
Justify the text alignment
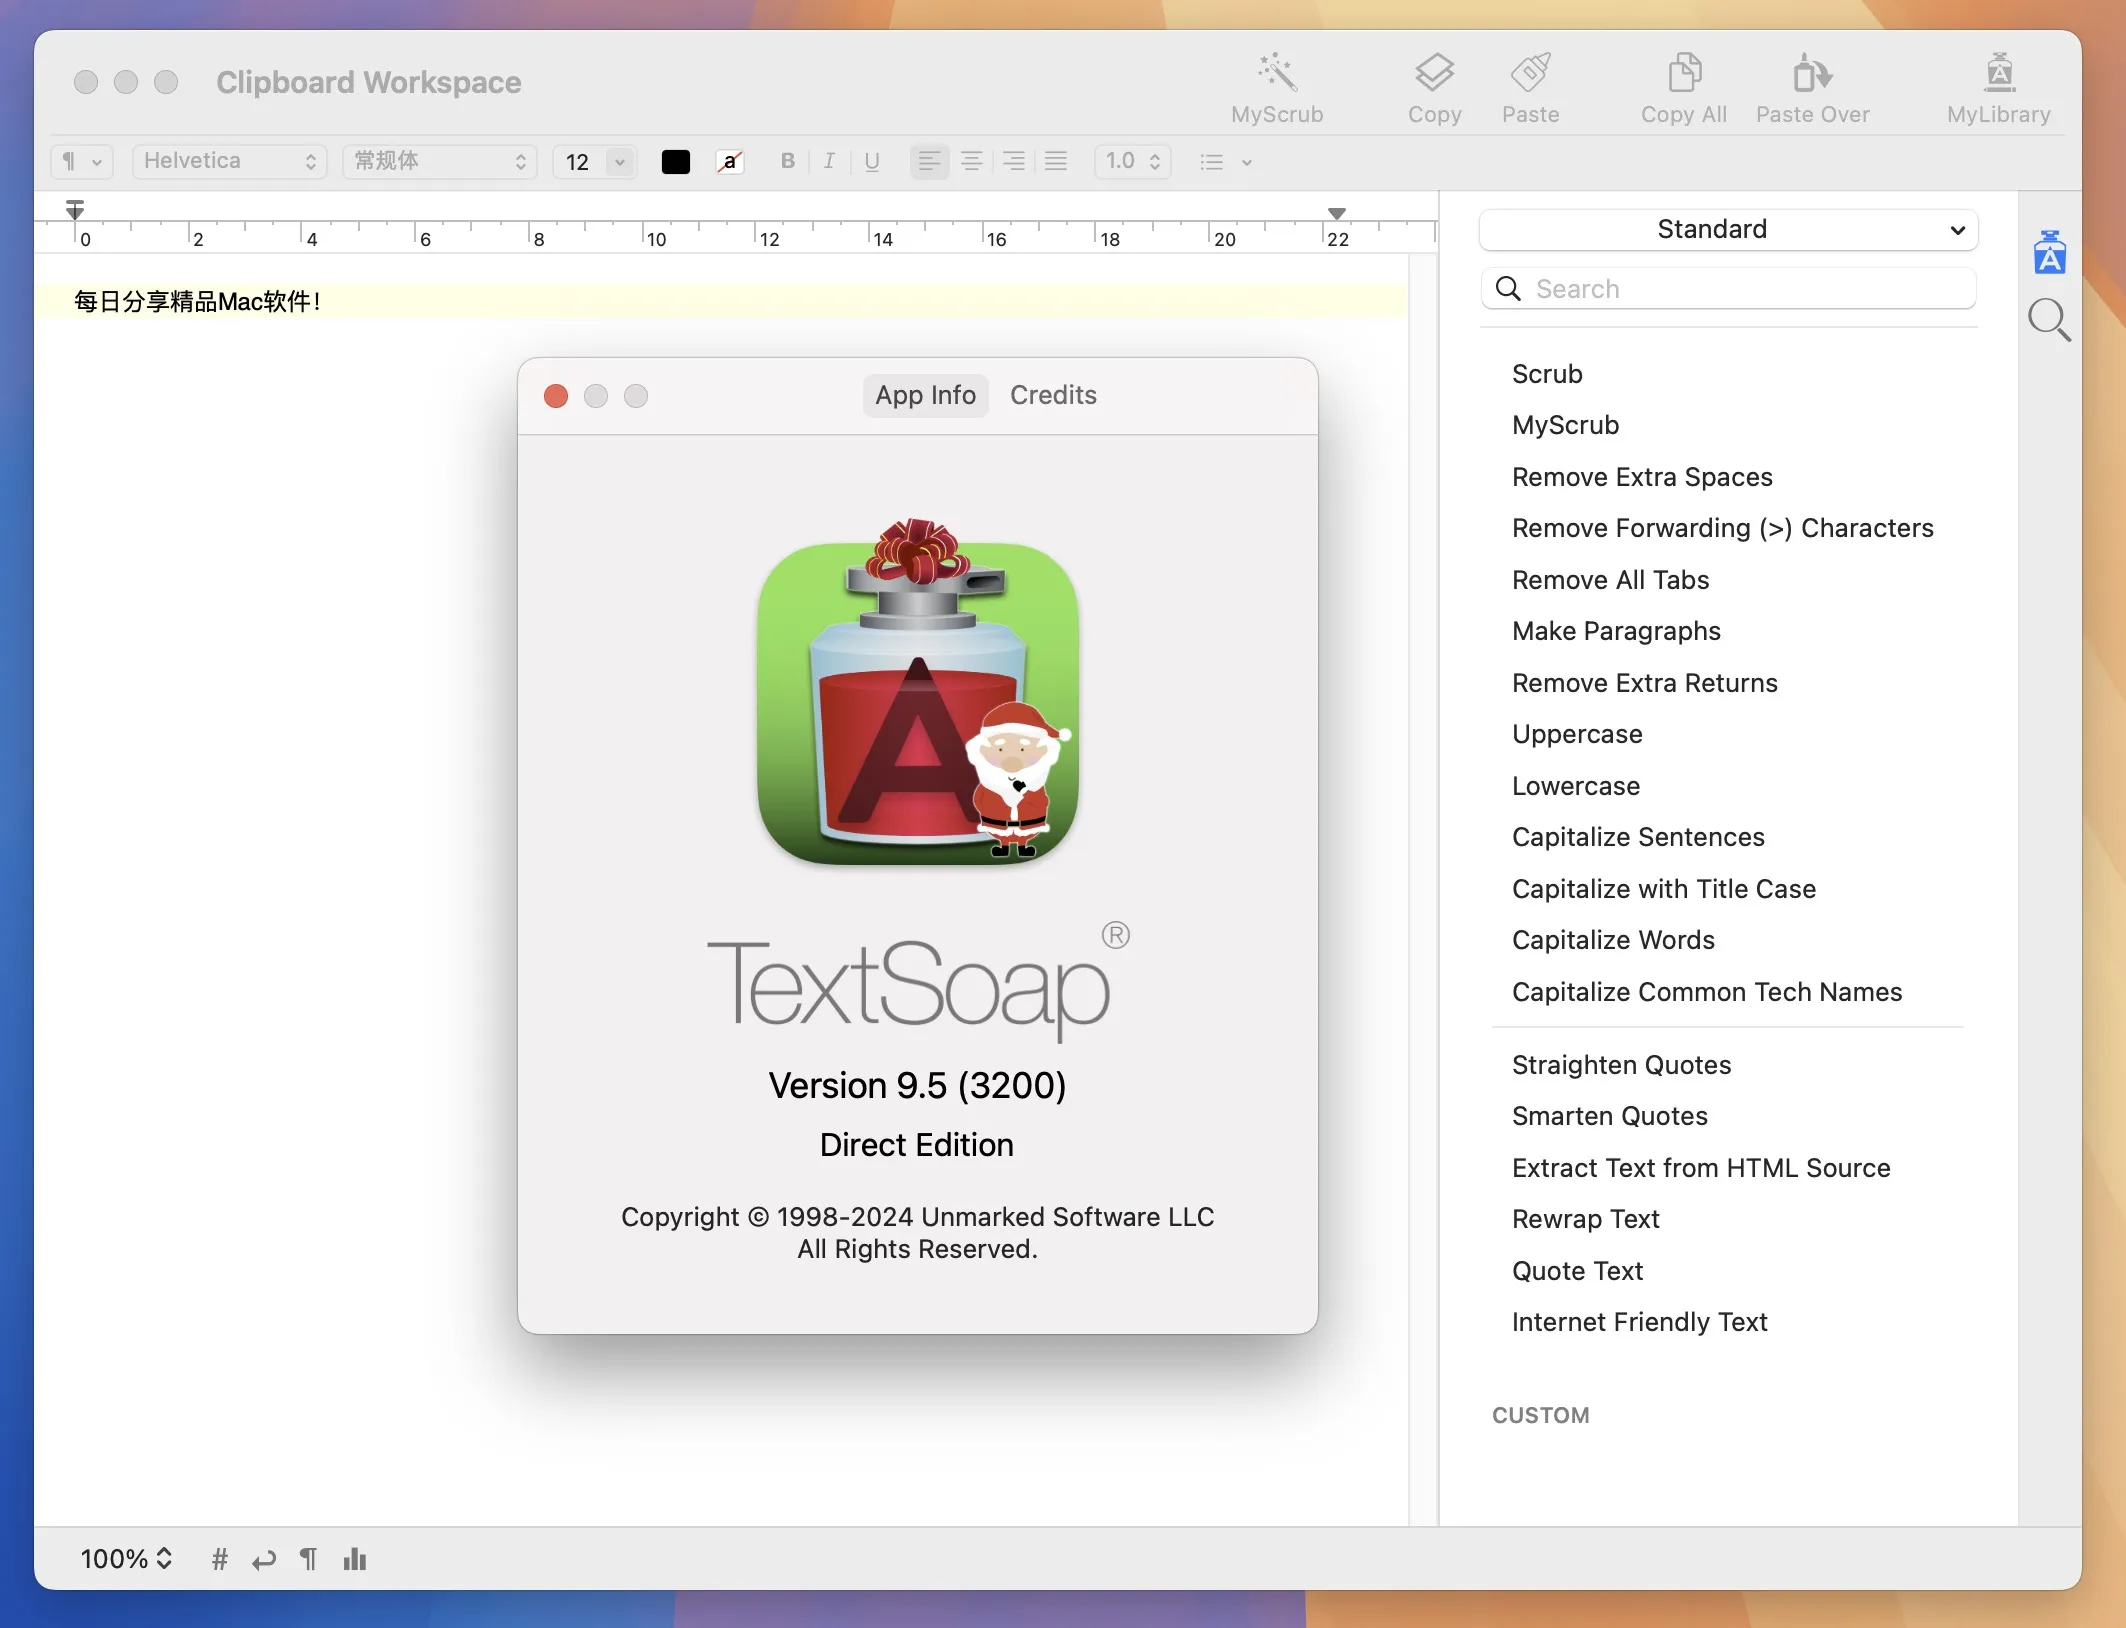[1056, 161]
